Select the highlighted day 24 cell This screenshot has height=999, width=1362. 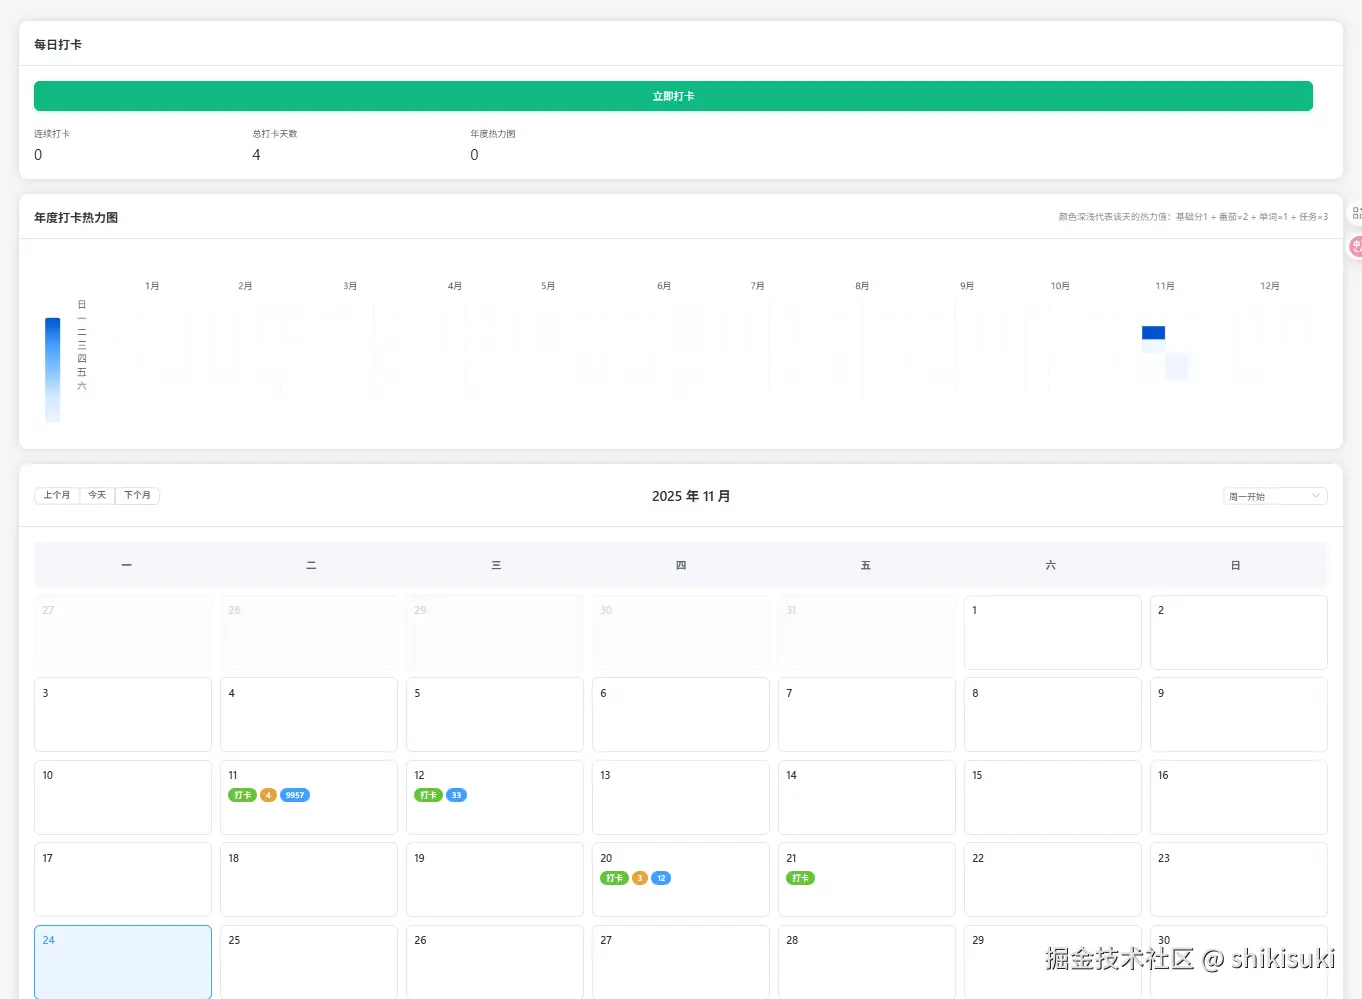point(123,962)
